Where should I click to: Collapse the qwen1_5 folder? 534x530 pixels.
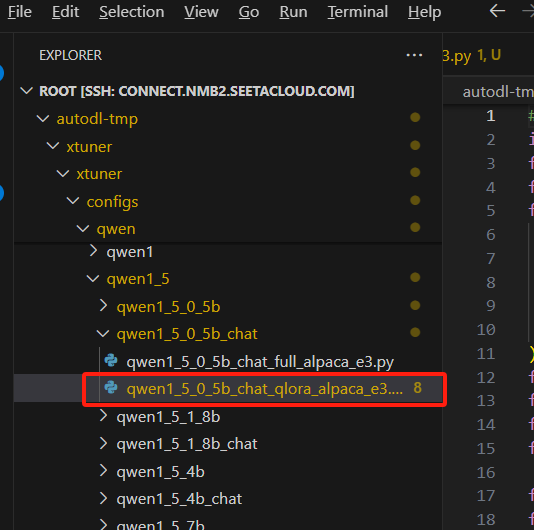(x=93, y=279)
